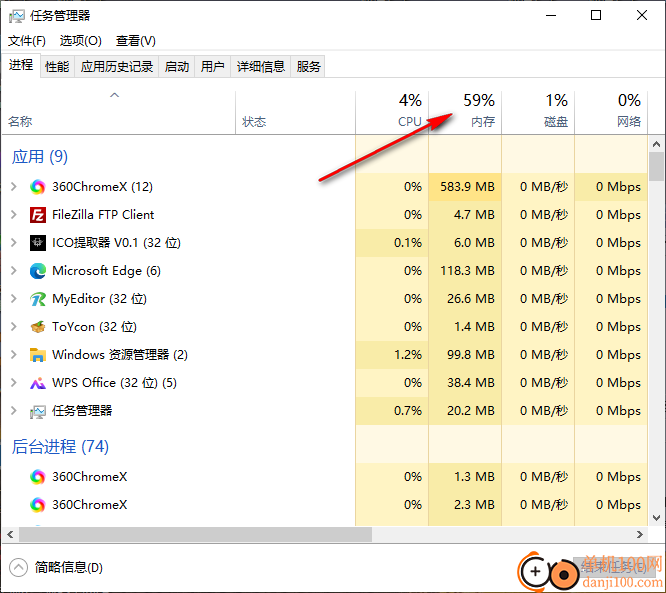Click the 360ChromeX (12) app icon

37,187
